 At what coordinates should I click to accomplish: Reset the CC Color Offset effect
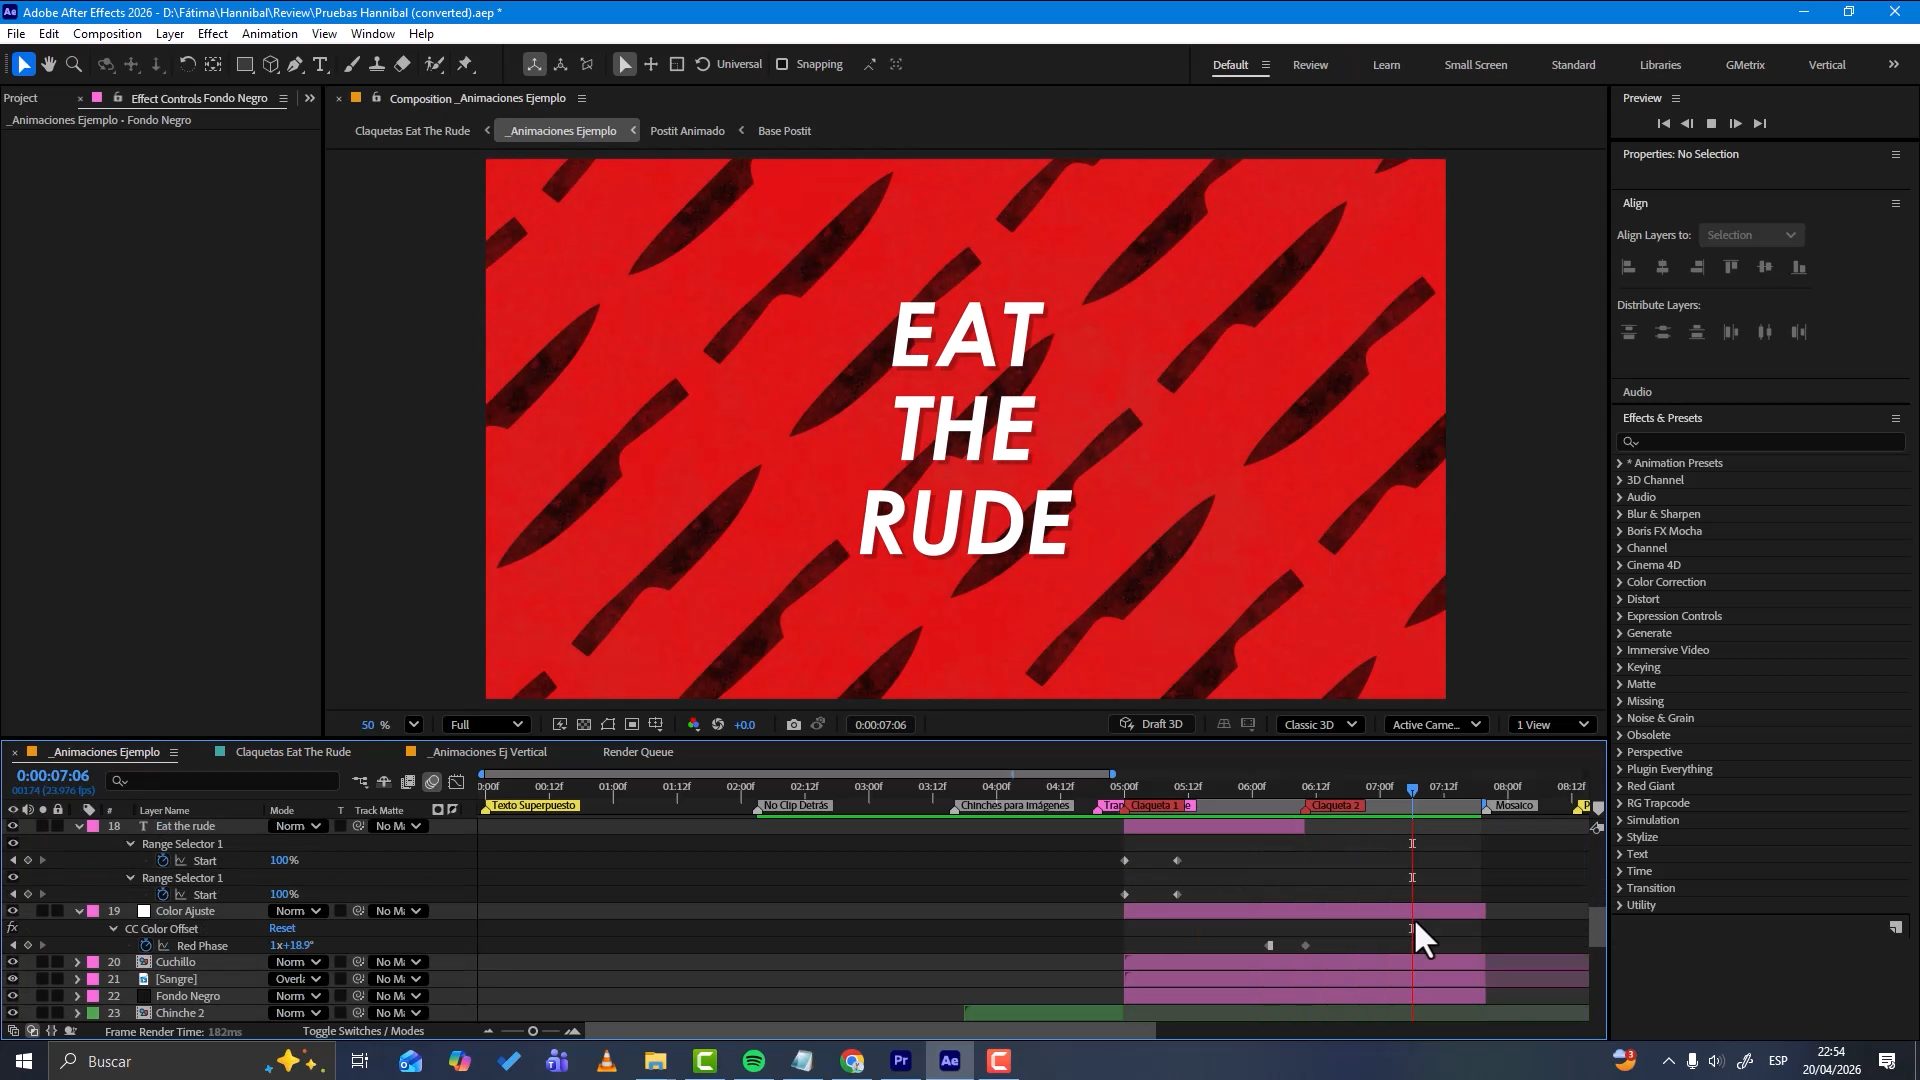coord(282,928)
